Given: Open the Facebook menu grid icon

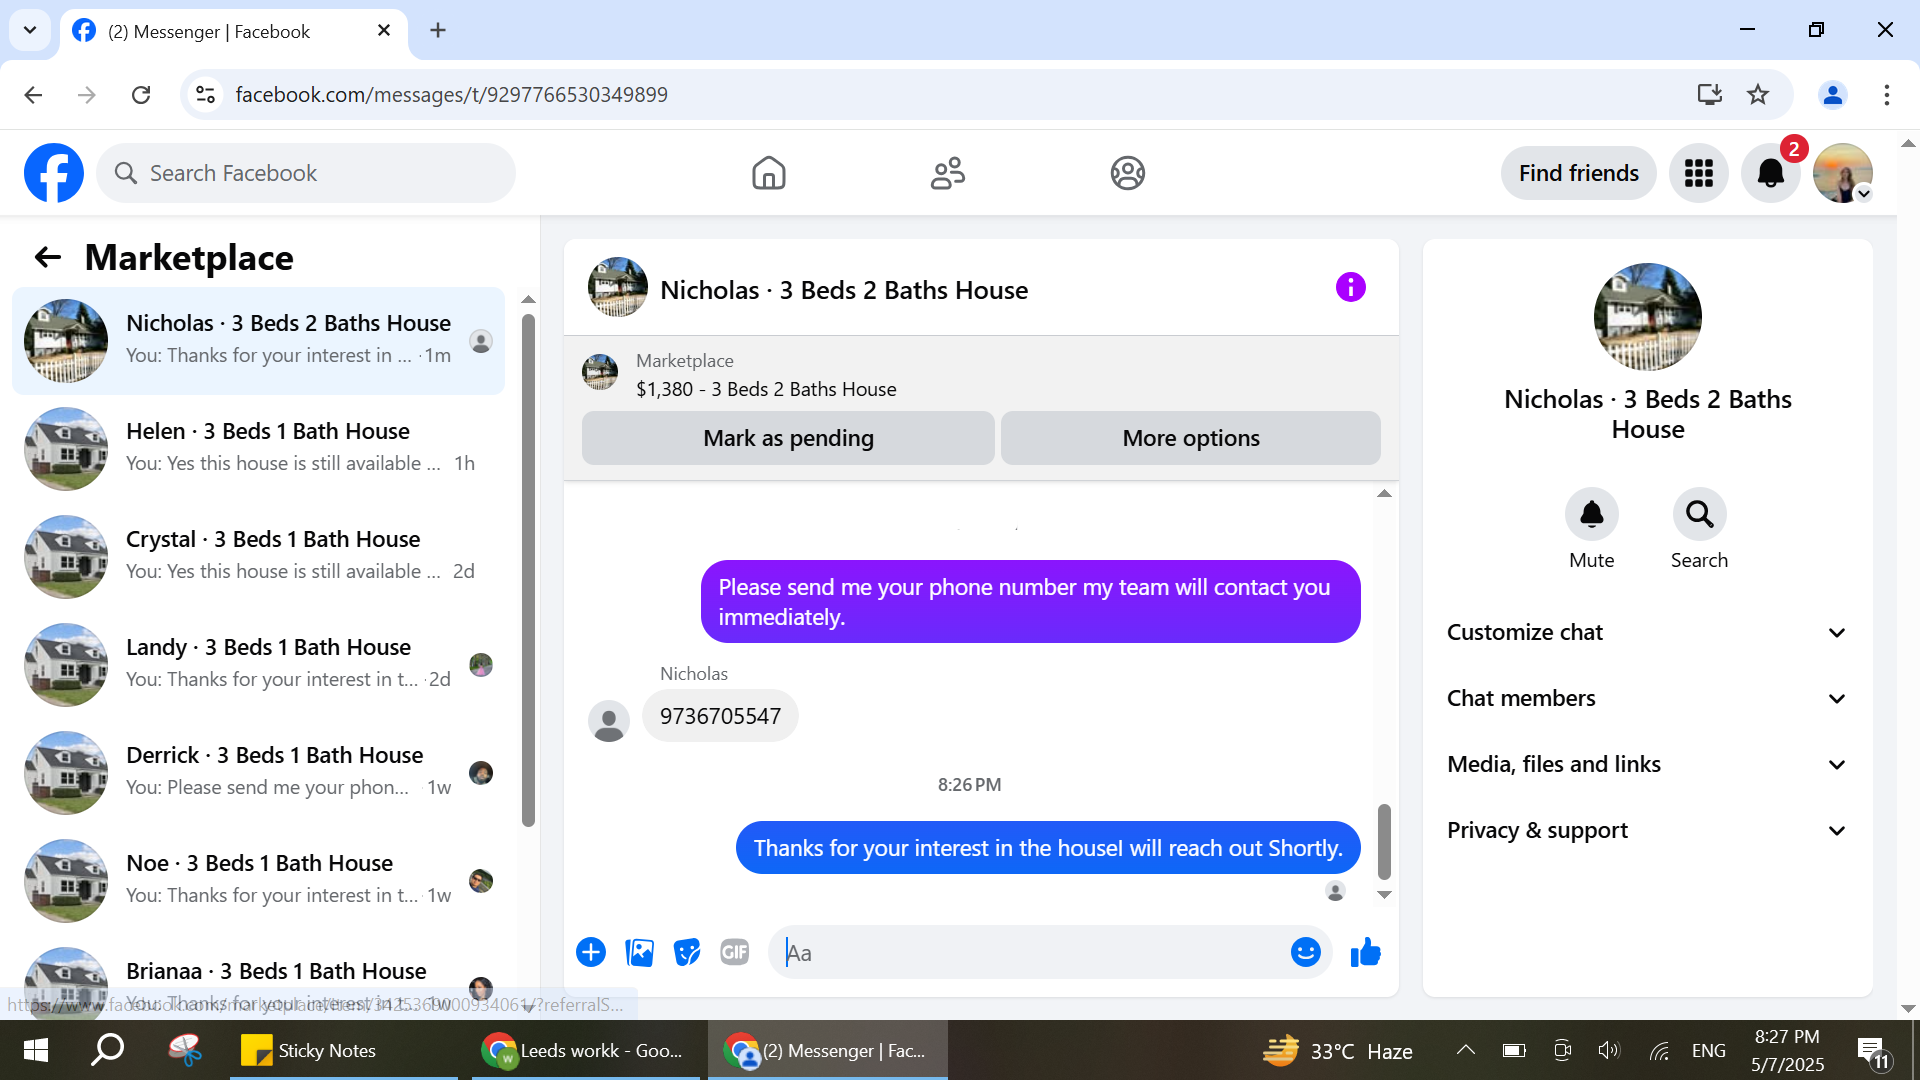Looking at the screenshot, I should click(x=1698, y=173).
